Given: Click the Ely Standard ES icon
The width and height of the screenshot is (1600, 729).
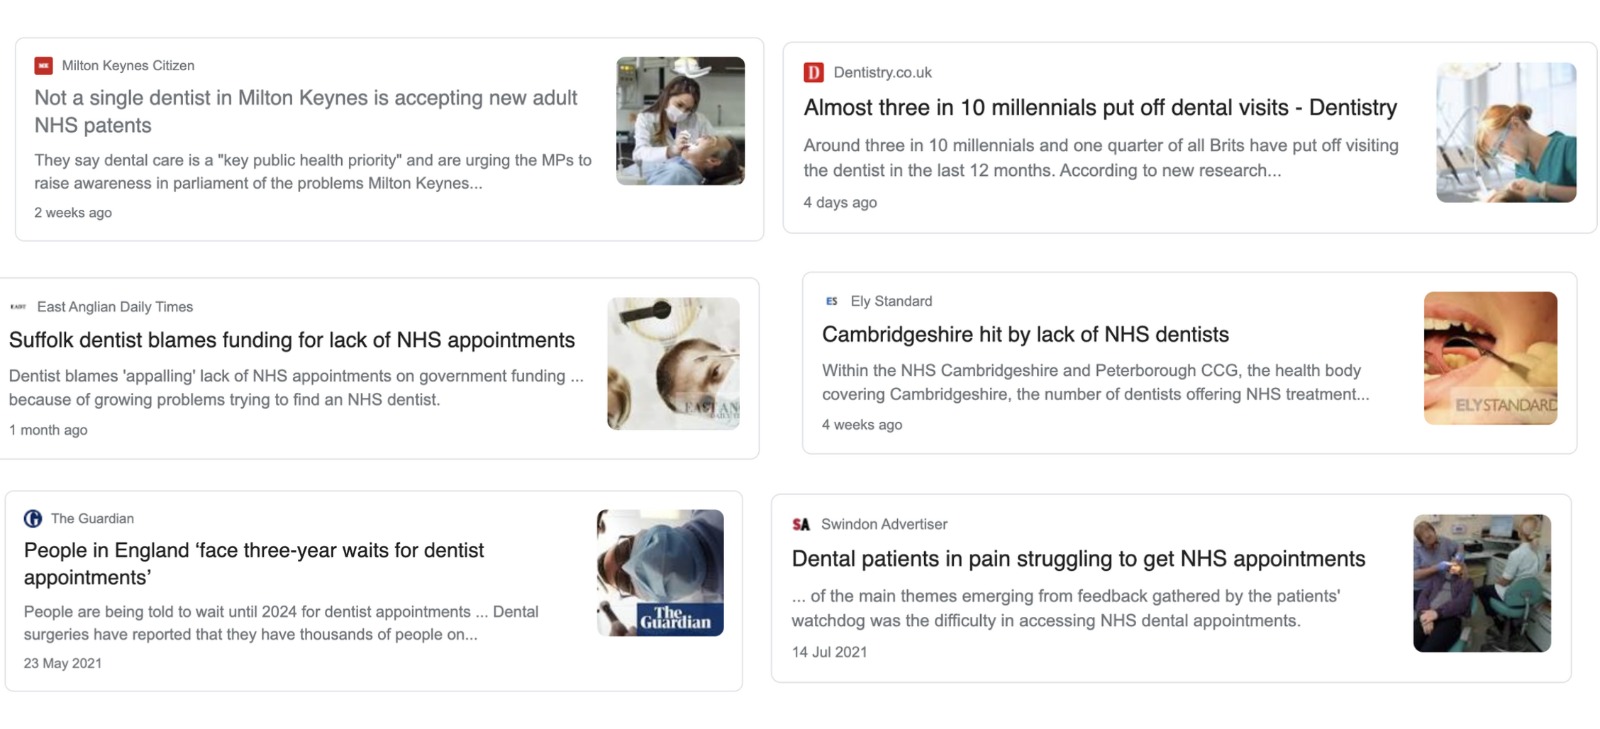Looking at the screenshot, I should [831, 301].
